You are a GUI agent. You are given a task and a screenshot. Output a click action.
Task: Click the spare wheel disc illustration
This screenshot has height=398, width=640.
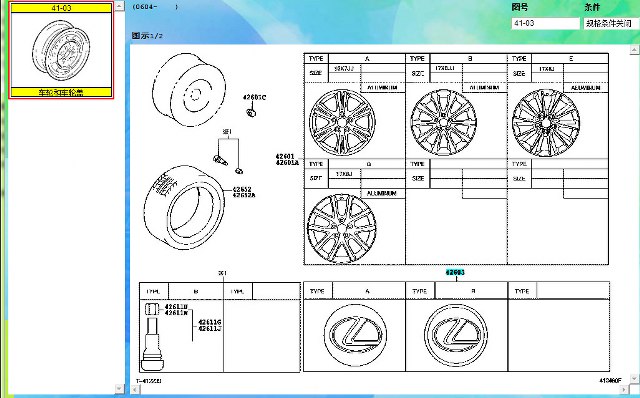click(189, 89)
